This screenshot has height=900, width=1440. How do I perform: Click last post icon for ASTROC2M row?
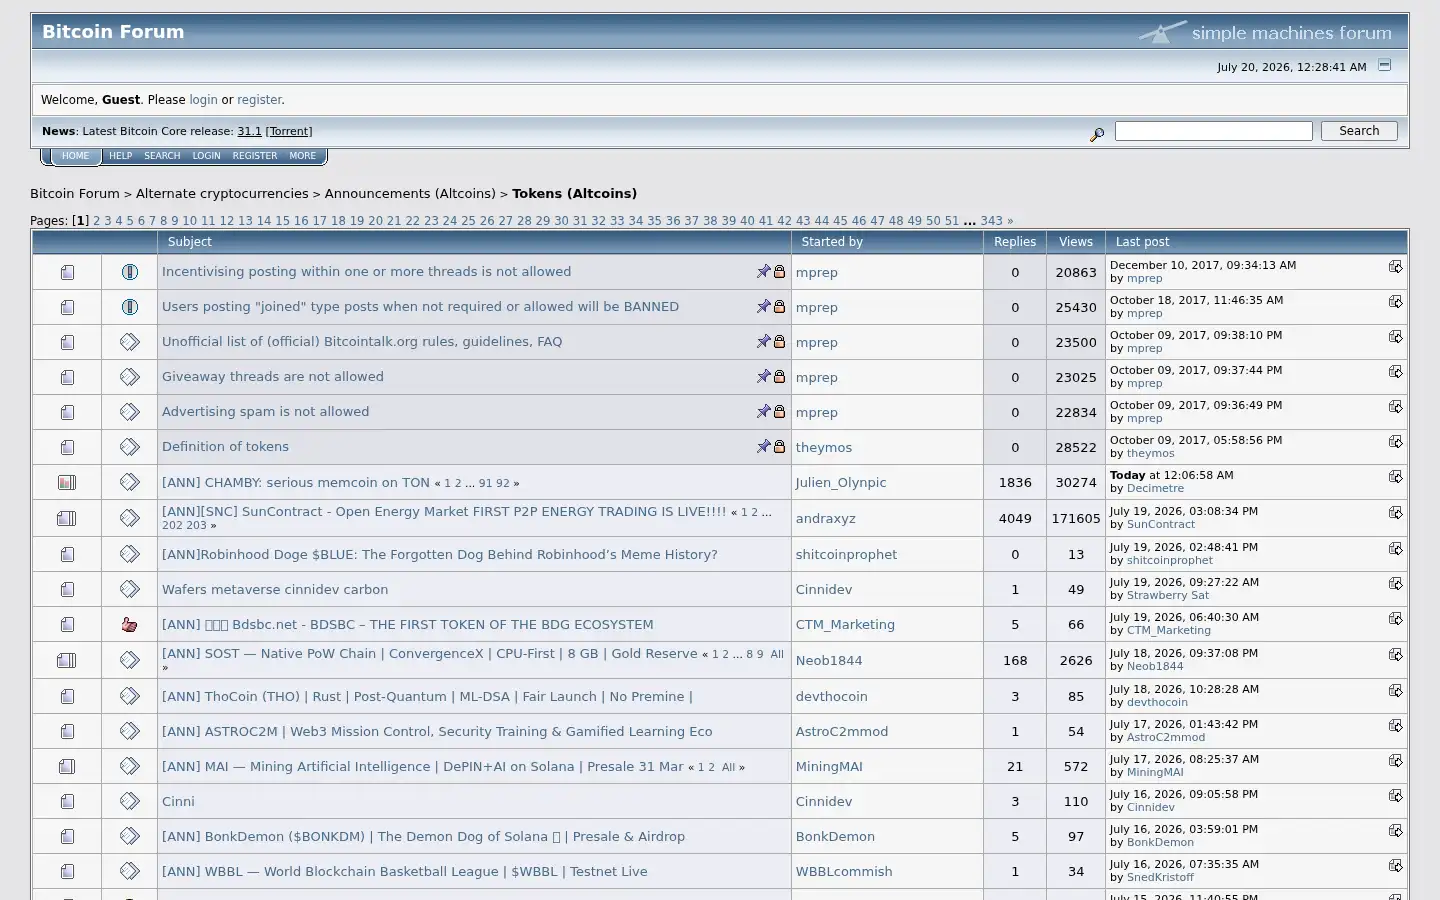1395,725
